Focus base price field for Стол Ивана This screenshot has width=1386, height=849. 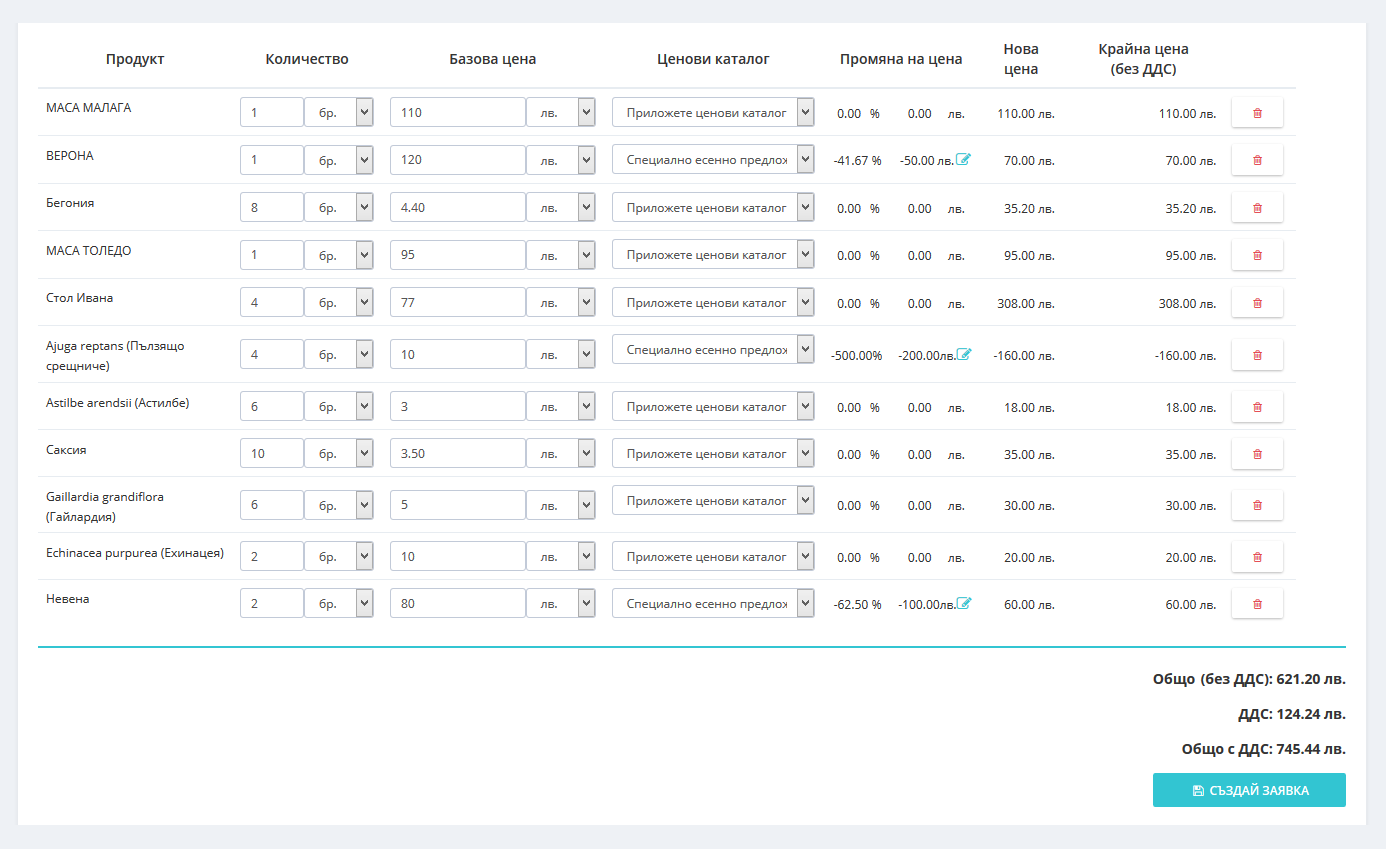pos(458,302)
